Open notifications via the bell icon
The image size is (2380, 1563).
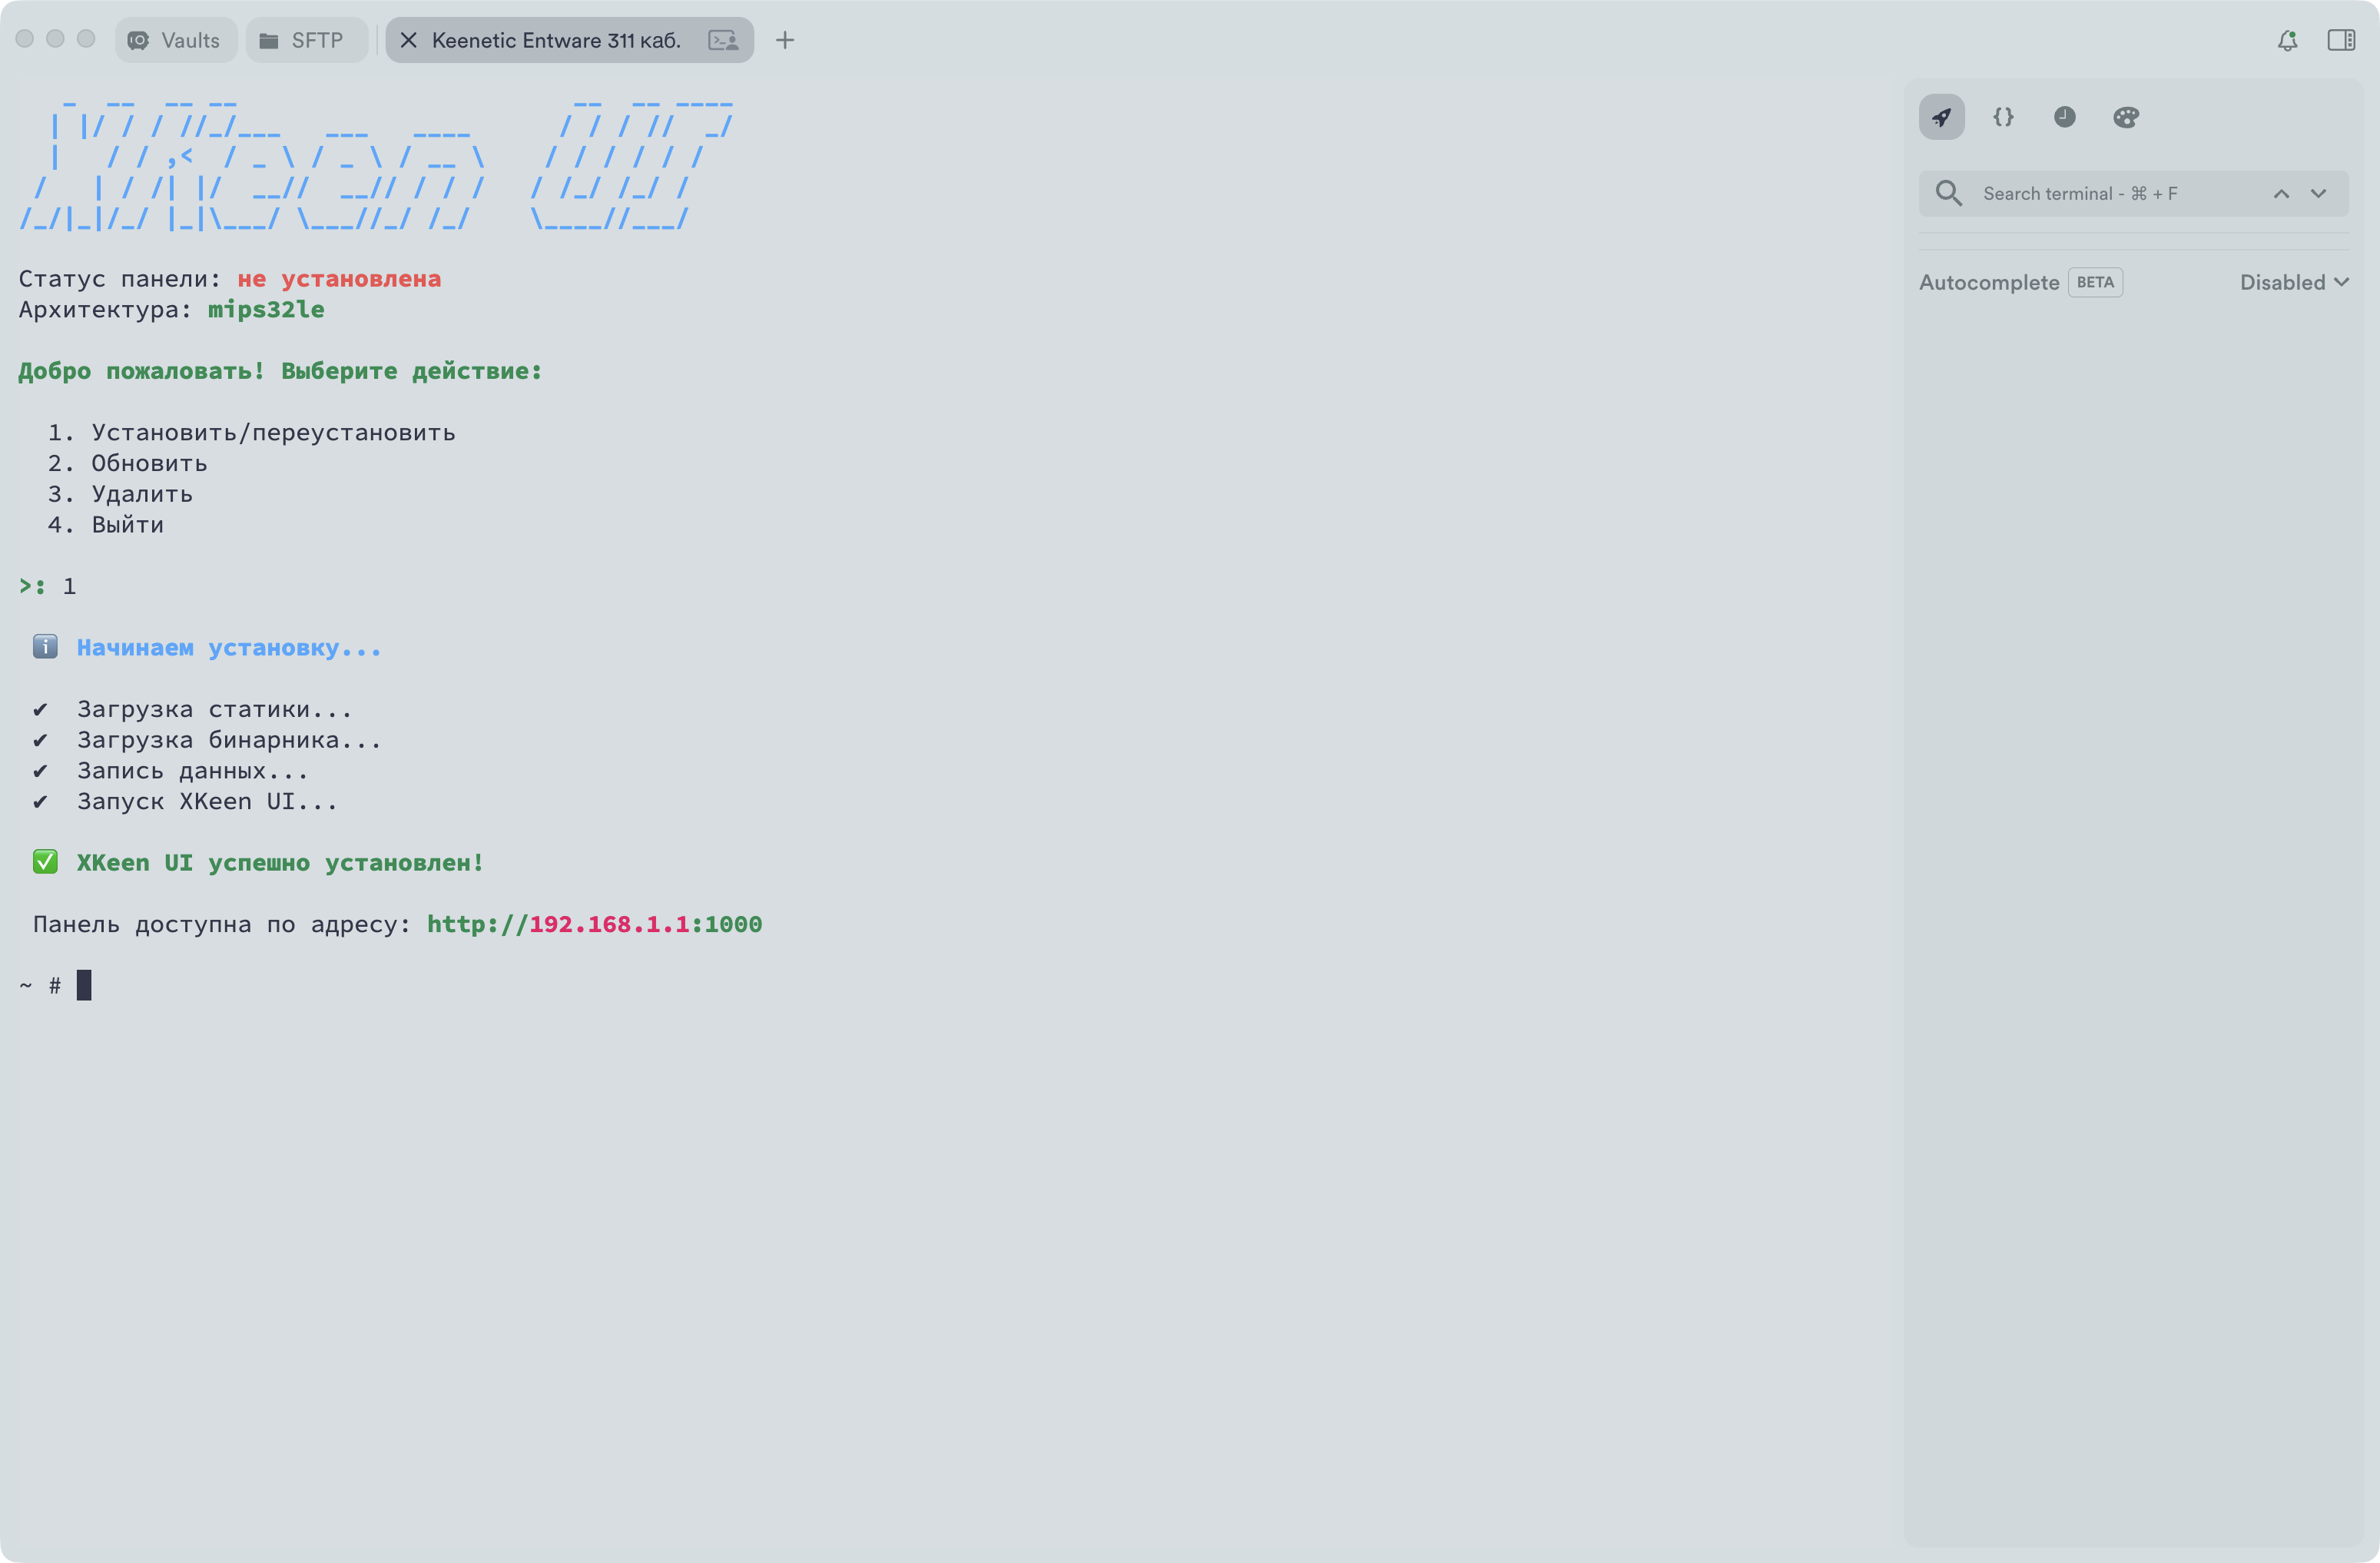[2287, 40]
